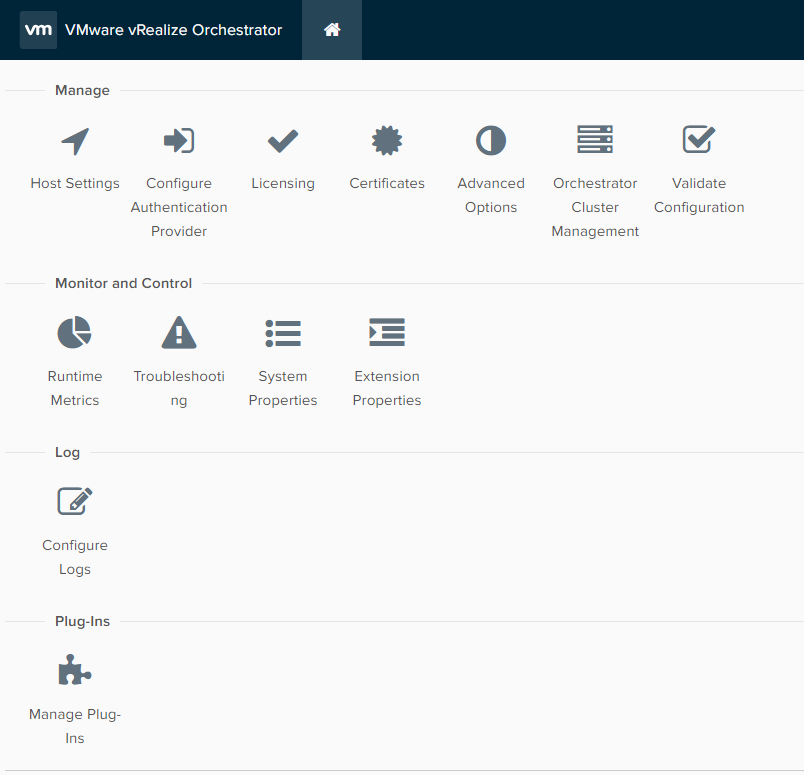Screen dimensions: 804x775
Task: Click the Host Settings label
Action: [x=75, y=183]
